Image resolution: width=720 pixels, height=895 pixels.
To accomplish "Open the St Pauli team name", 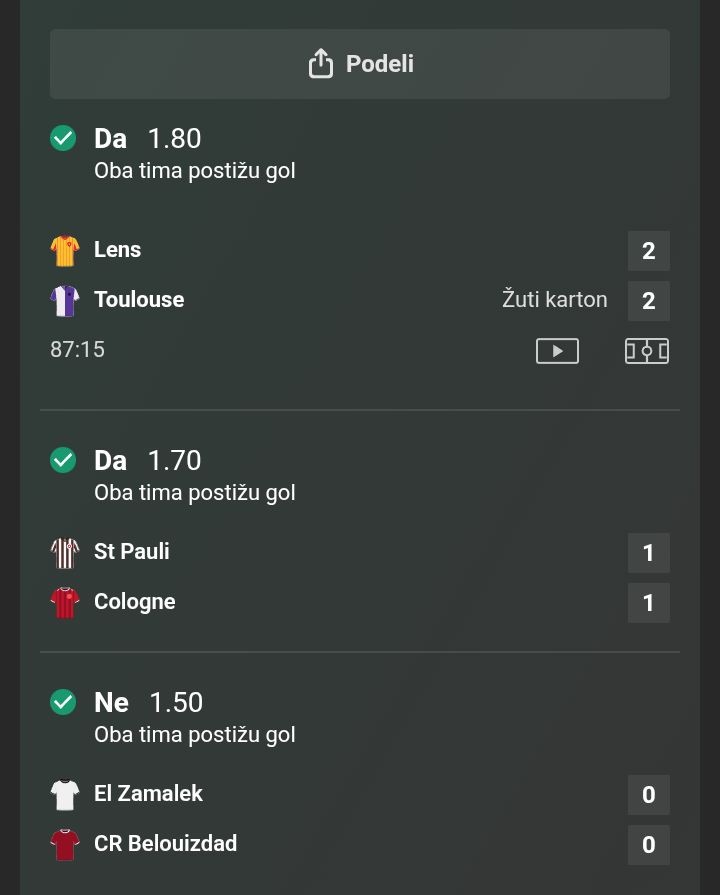I will coord(131,551).
